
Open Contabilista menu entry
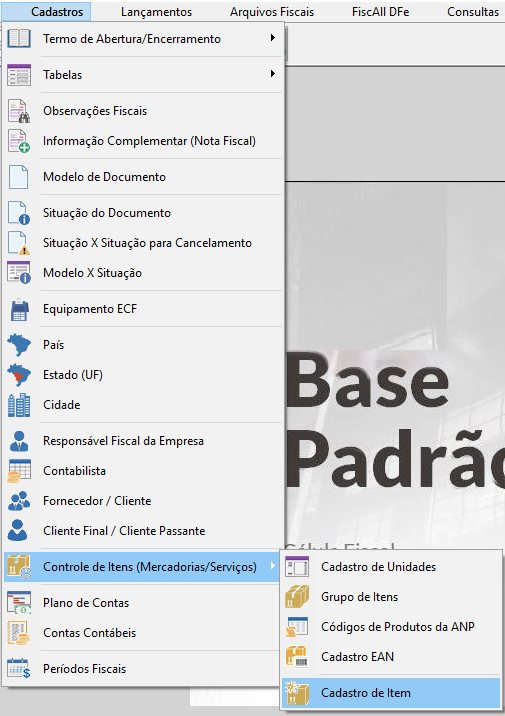tap(143, 471)
